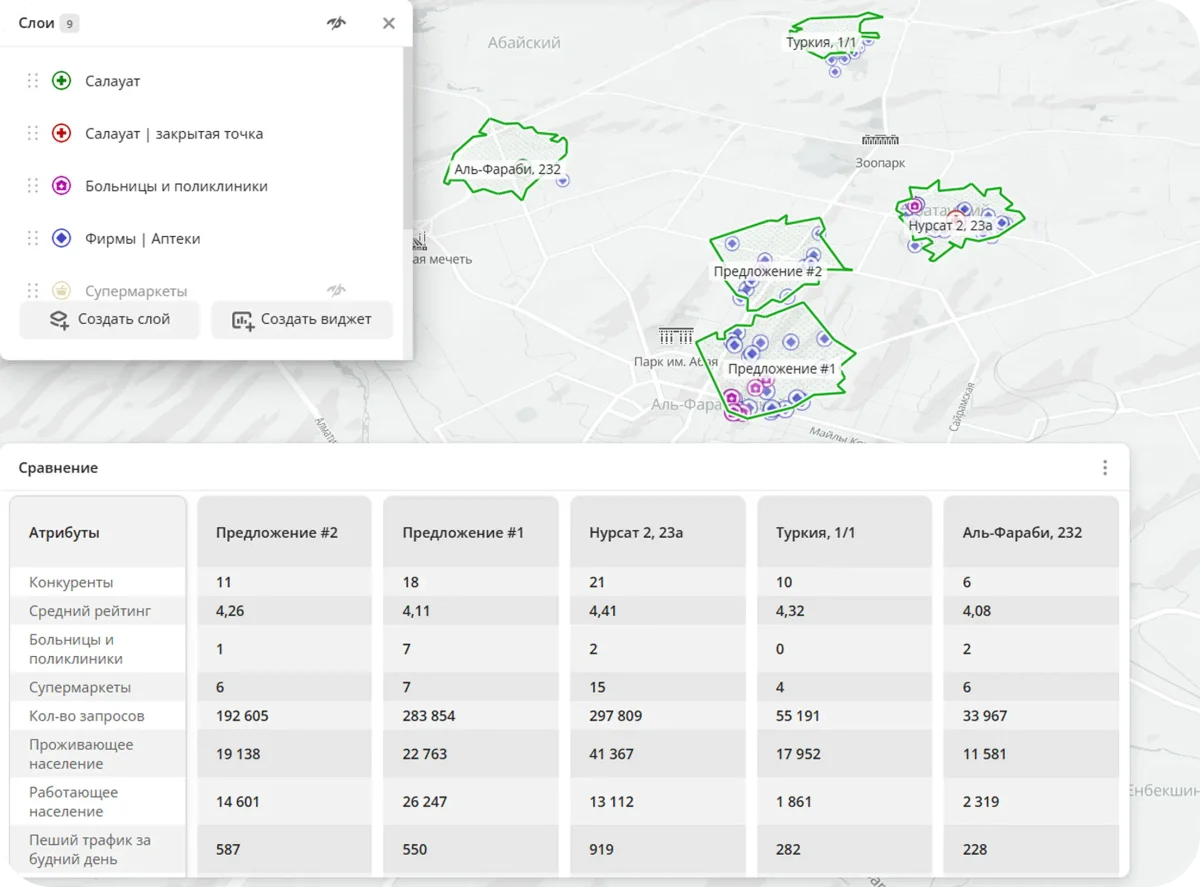Click the Супермаркеты layer crown icon

pos(61,291)
